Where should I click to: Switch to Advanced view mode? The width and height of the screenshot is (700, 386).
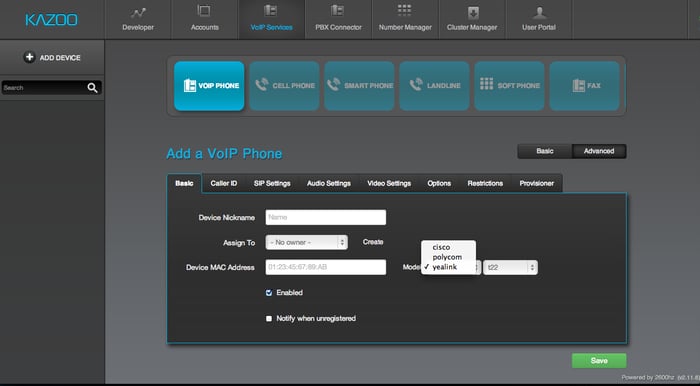pos(599,151)
